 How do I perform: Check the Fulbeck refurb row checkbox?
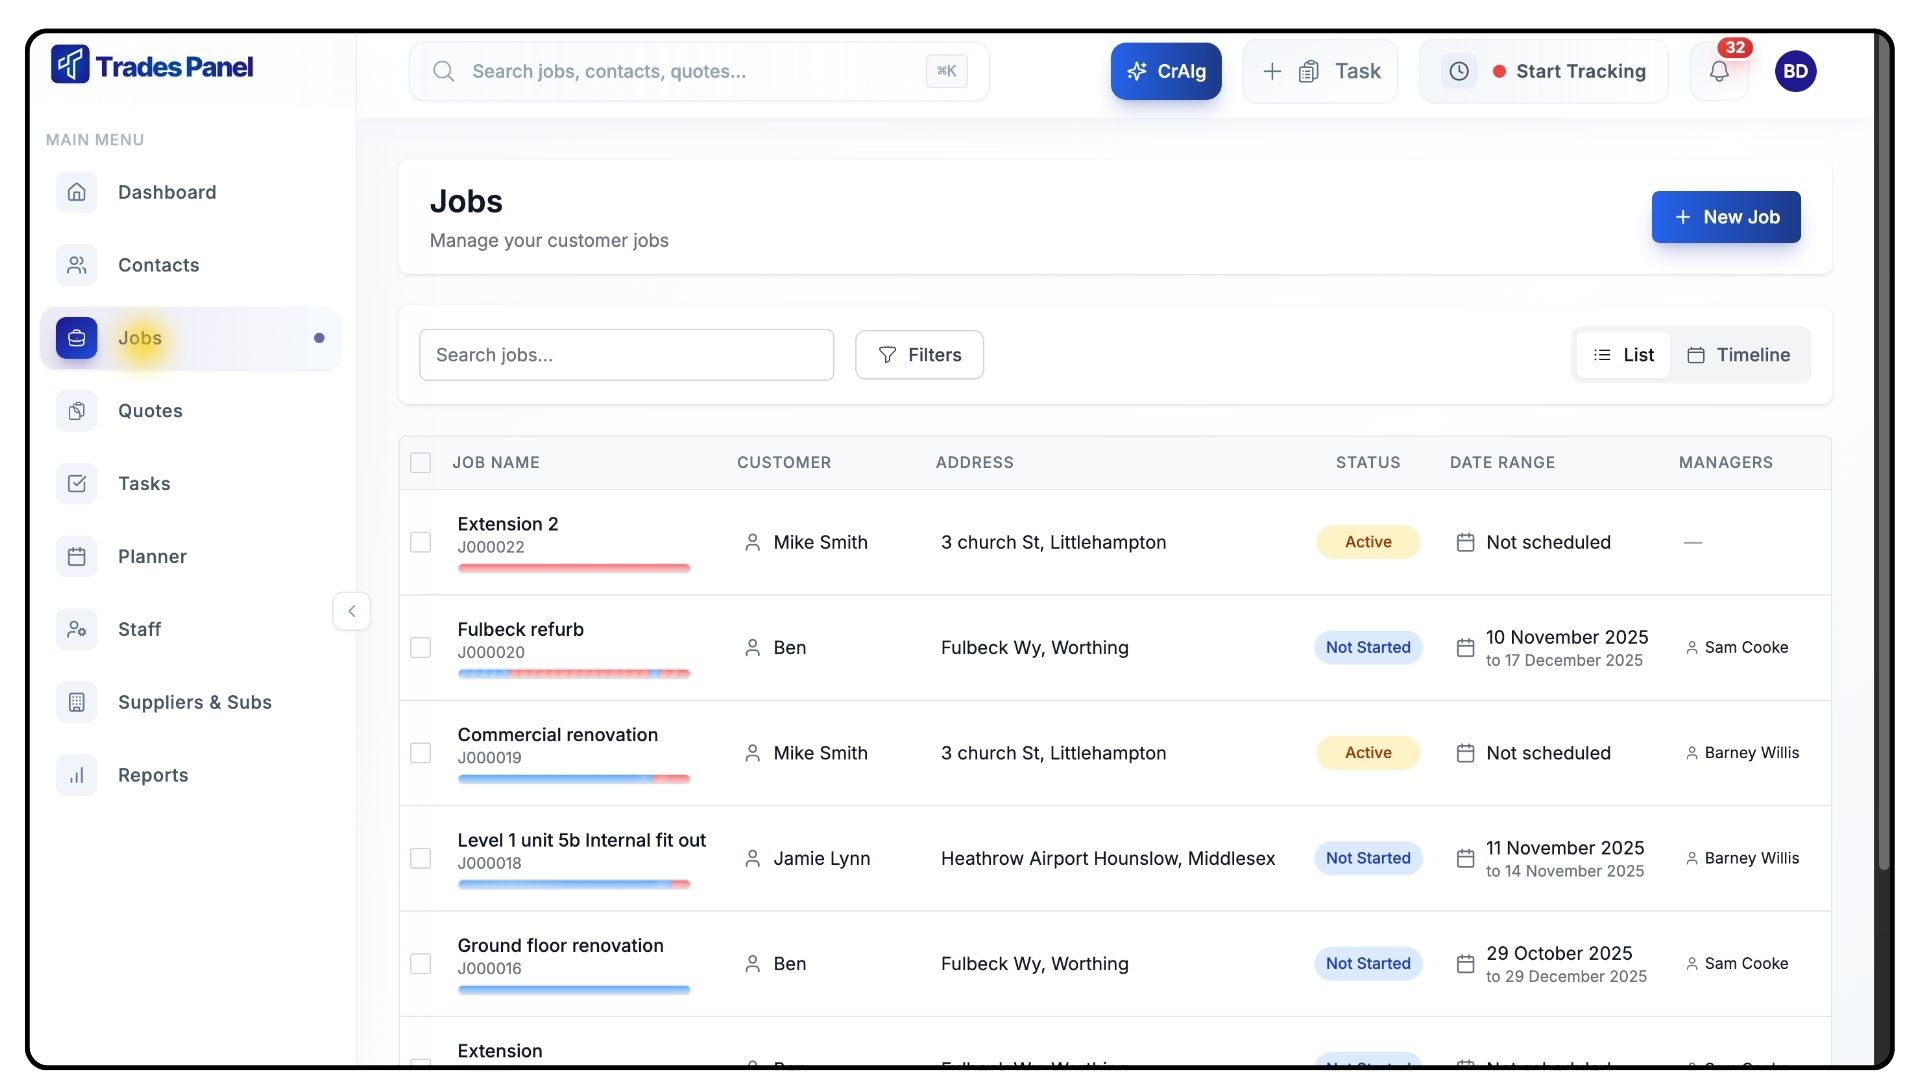point(421,648)
